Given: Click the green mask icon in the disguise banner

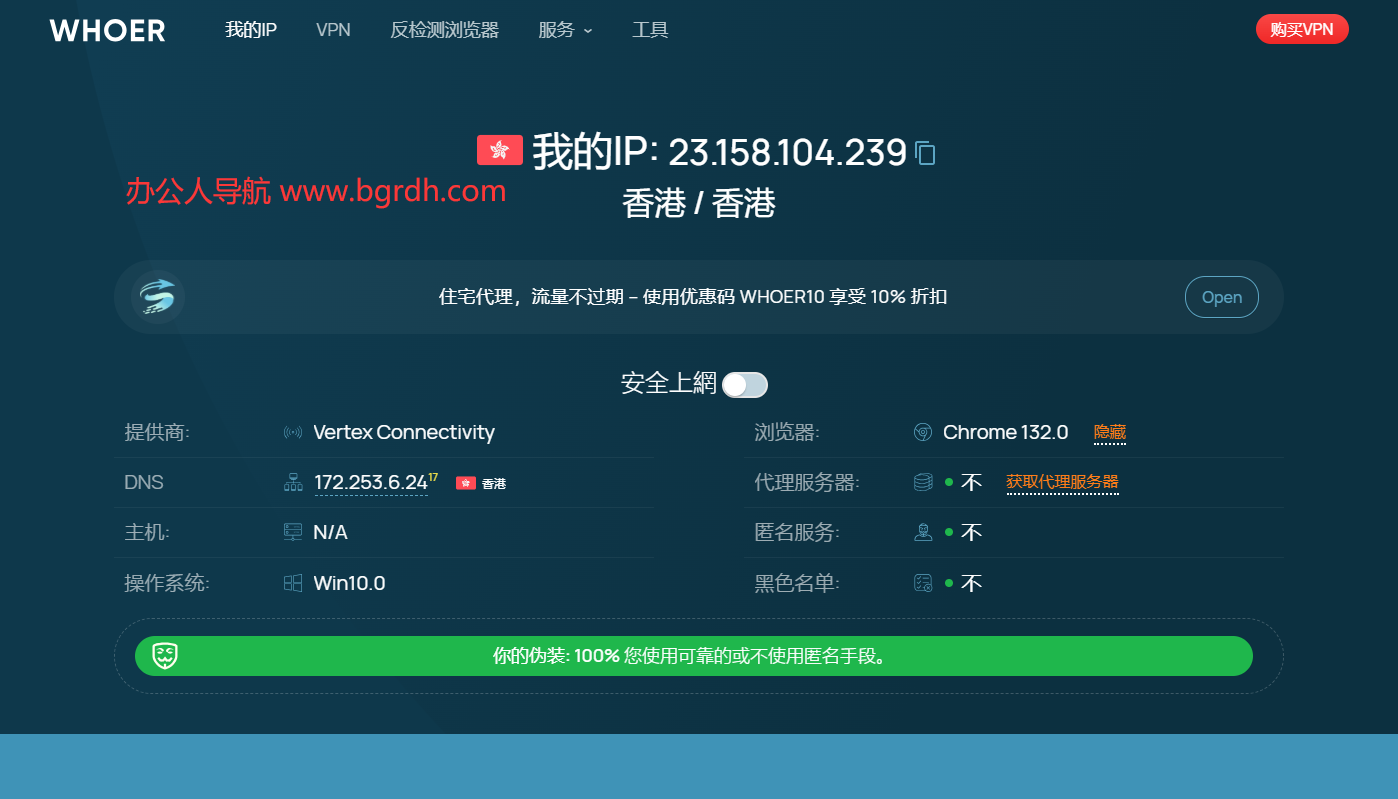Looking at the screenshot, I should (x=163, y=656).
